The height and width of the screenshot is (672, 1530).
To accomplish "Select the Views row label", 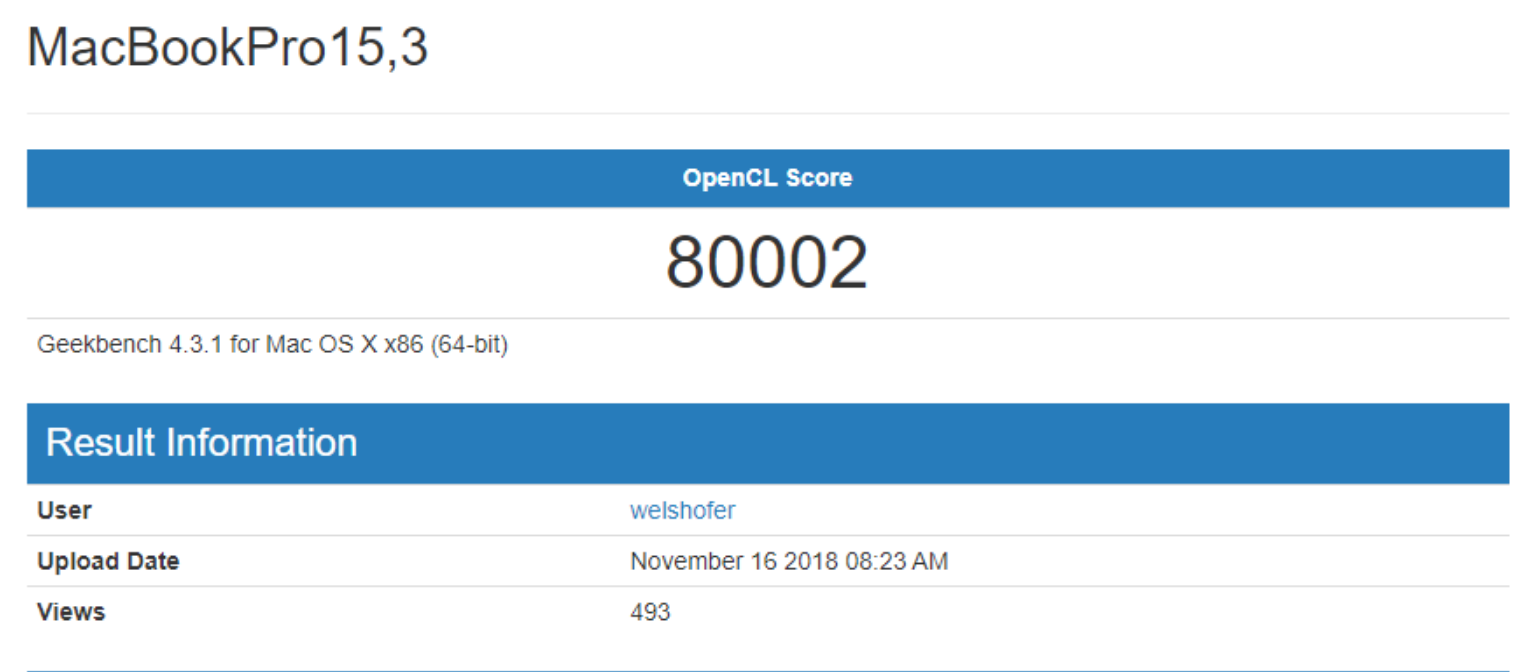I will [x=70, y=611].
